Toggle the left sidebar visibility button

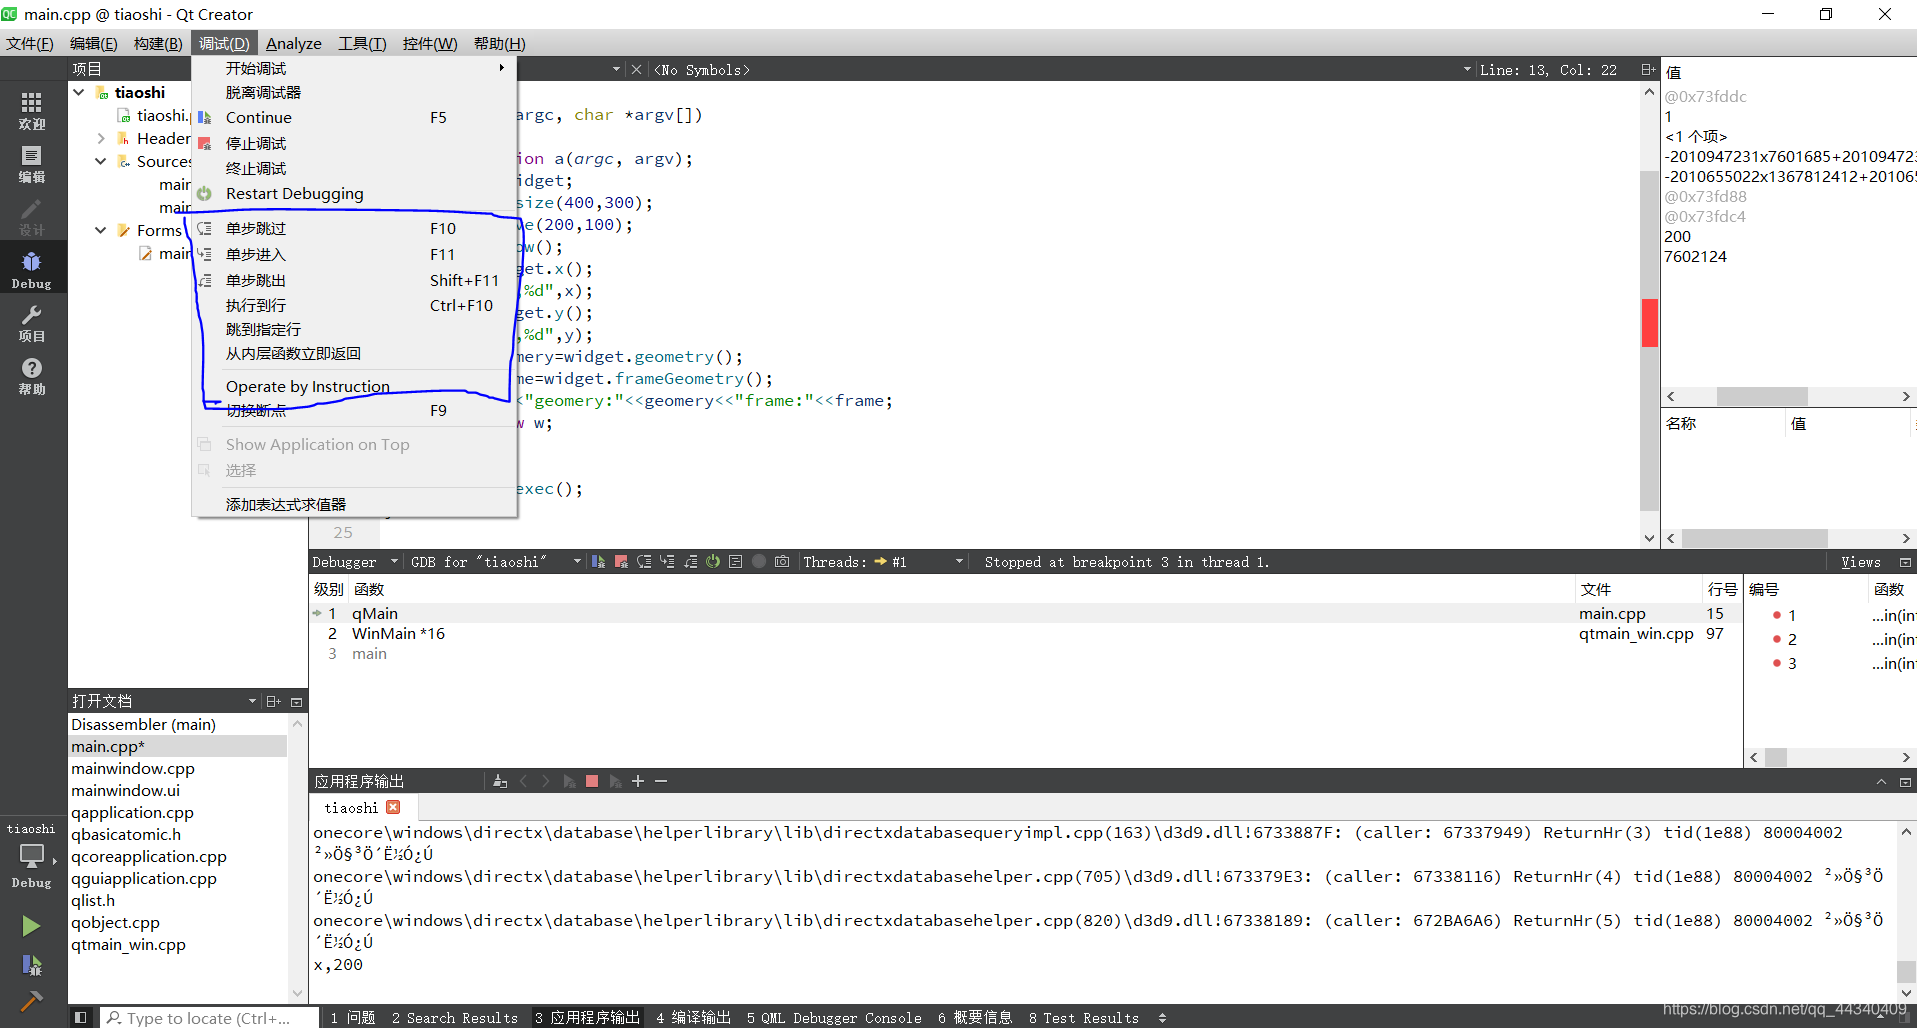(x=81, y=1017)
